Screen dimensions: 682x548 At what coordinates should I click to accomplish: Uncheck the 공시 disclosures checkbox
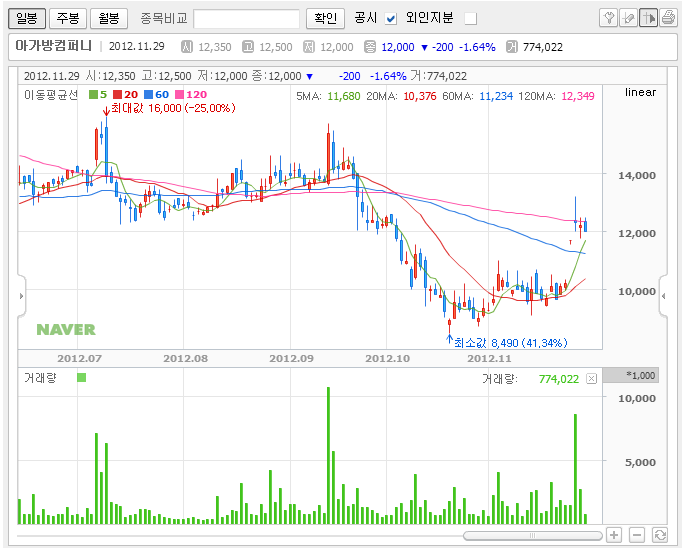click(391, 19)
